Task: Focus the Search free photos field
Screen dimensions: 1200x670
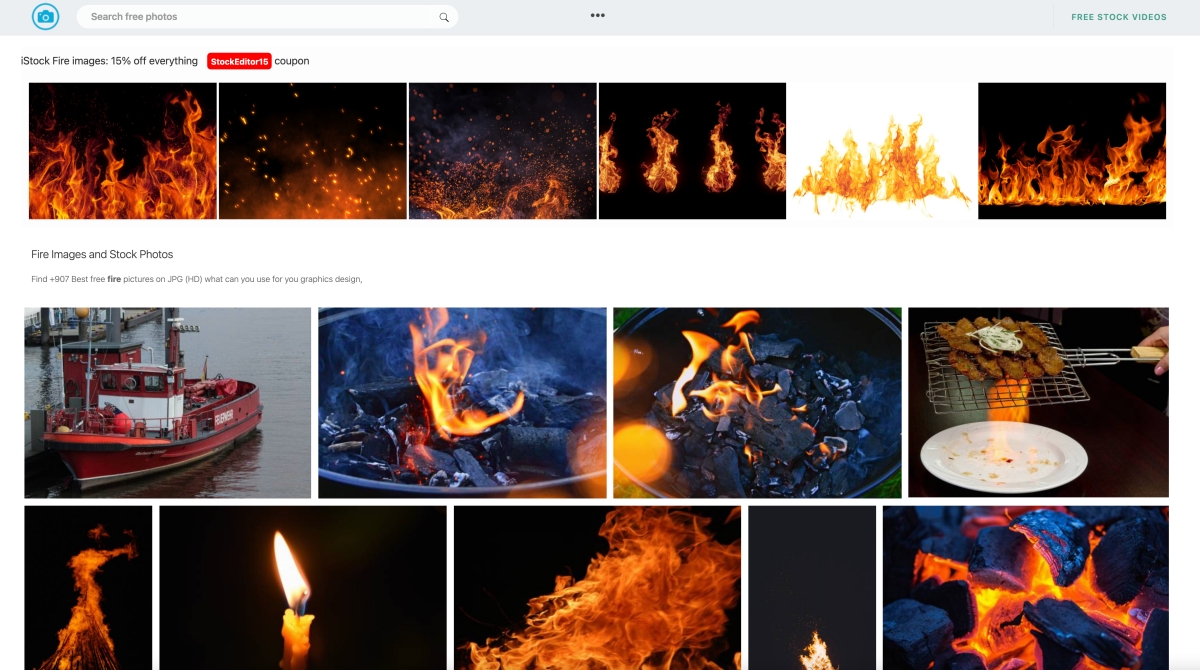Action: tap(267, 17)
